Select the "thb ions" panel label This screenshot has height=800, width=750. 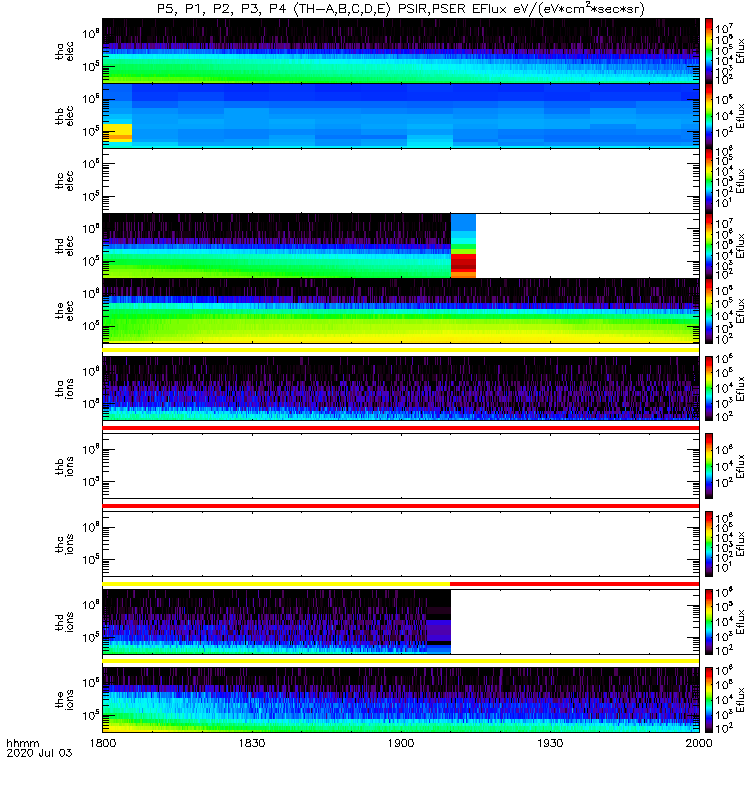point(64,466)
